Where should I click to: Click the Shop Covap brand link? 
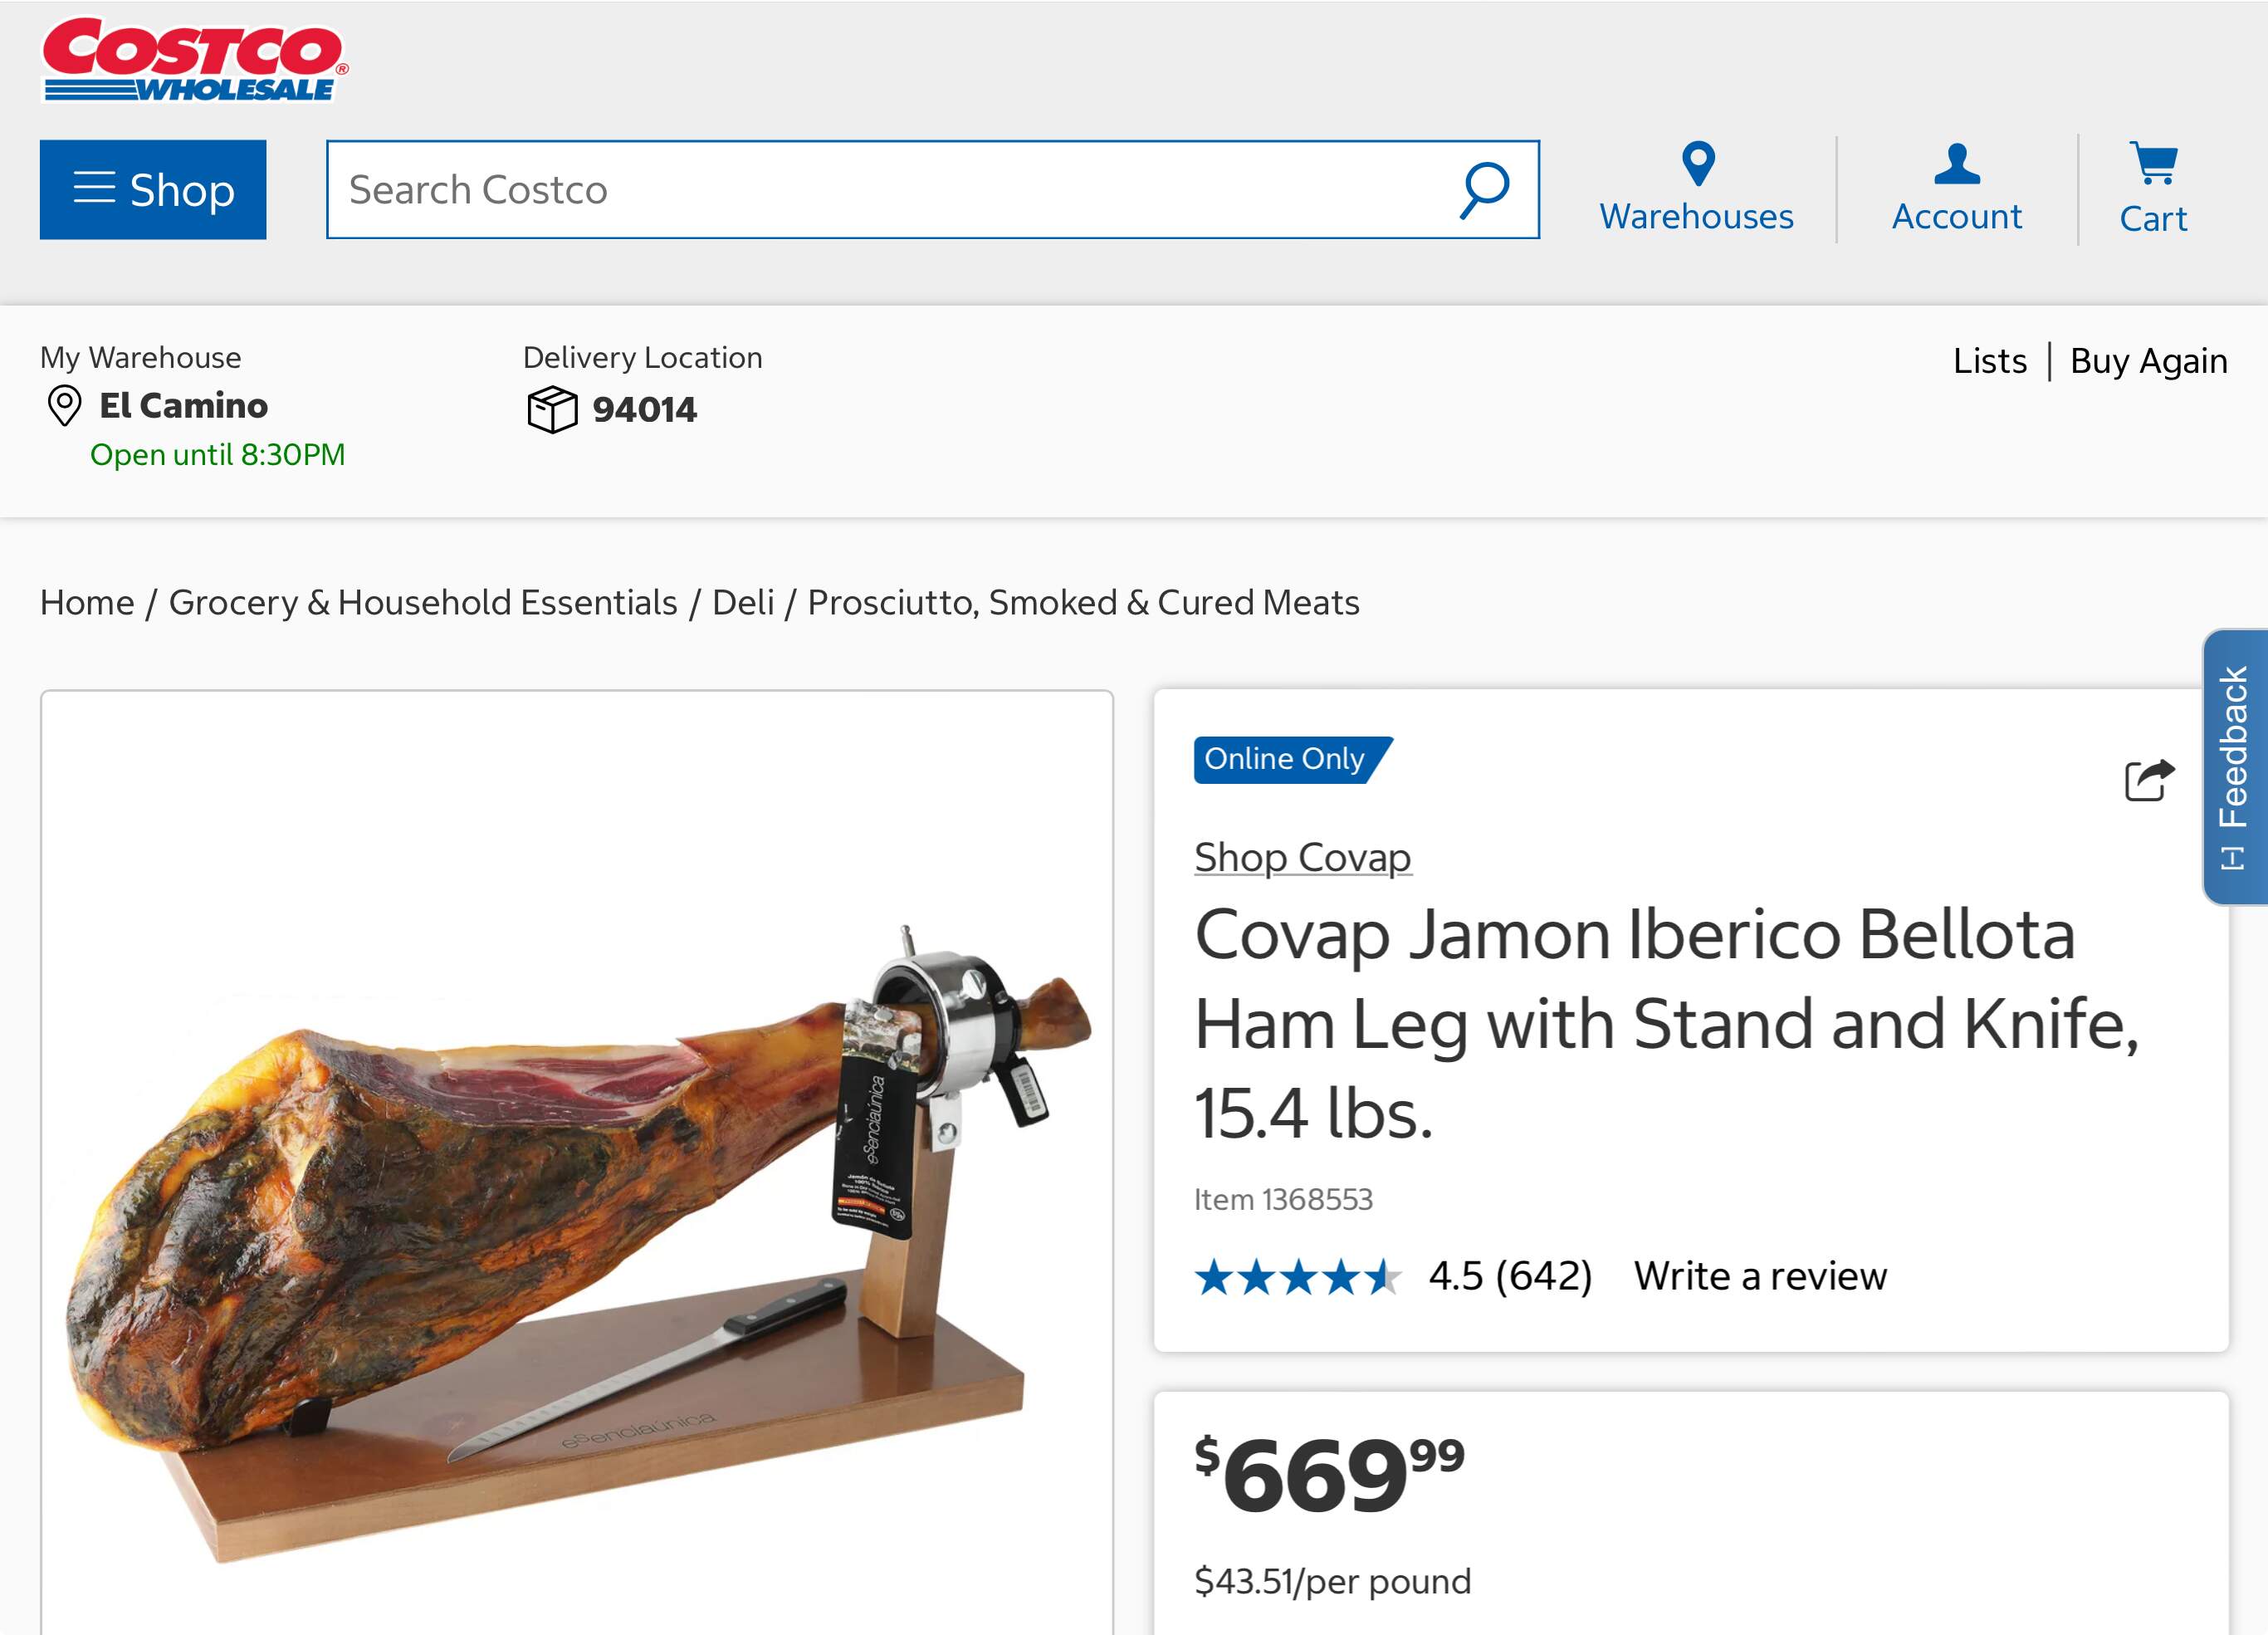click(x=1302, y=858)
